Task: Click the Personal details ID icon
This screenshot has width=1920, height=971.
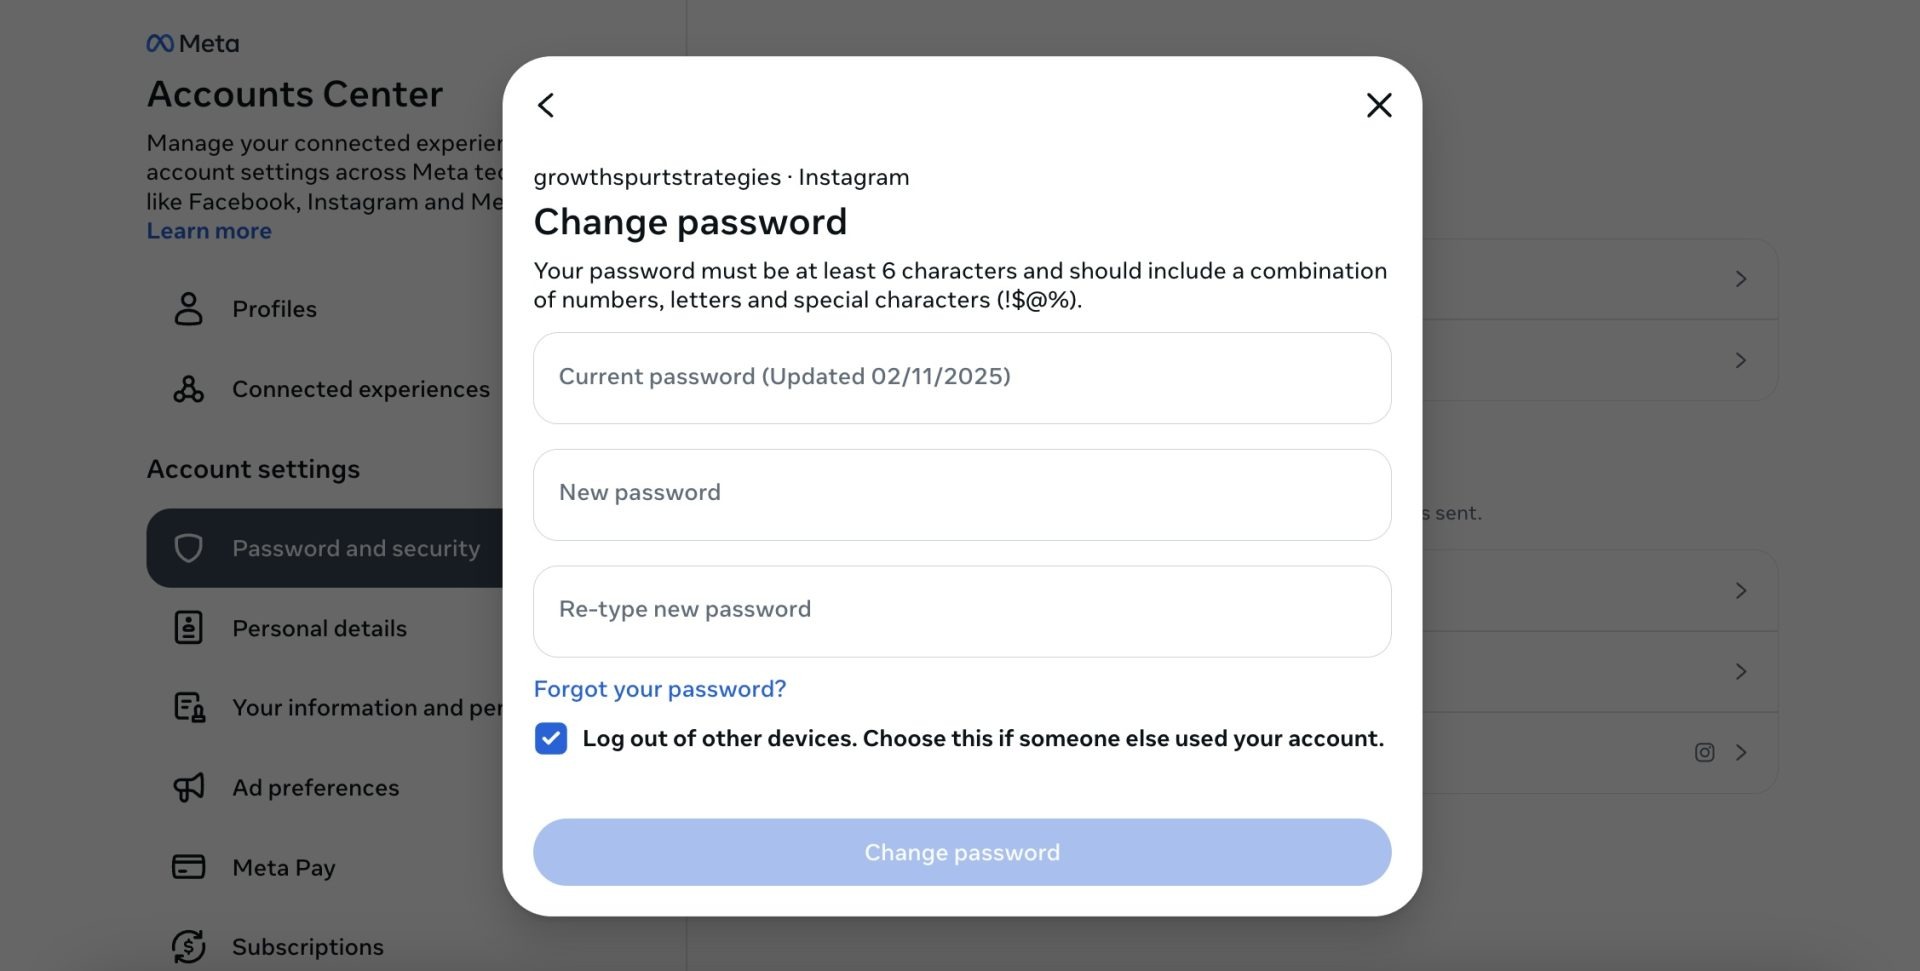Action: pyautogui.click(x=188, y=628)
